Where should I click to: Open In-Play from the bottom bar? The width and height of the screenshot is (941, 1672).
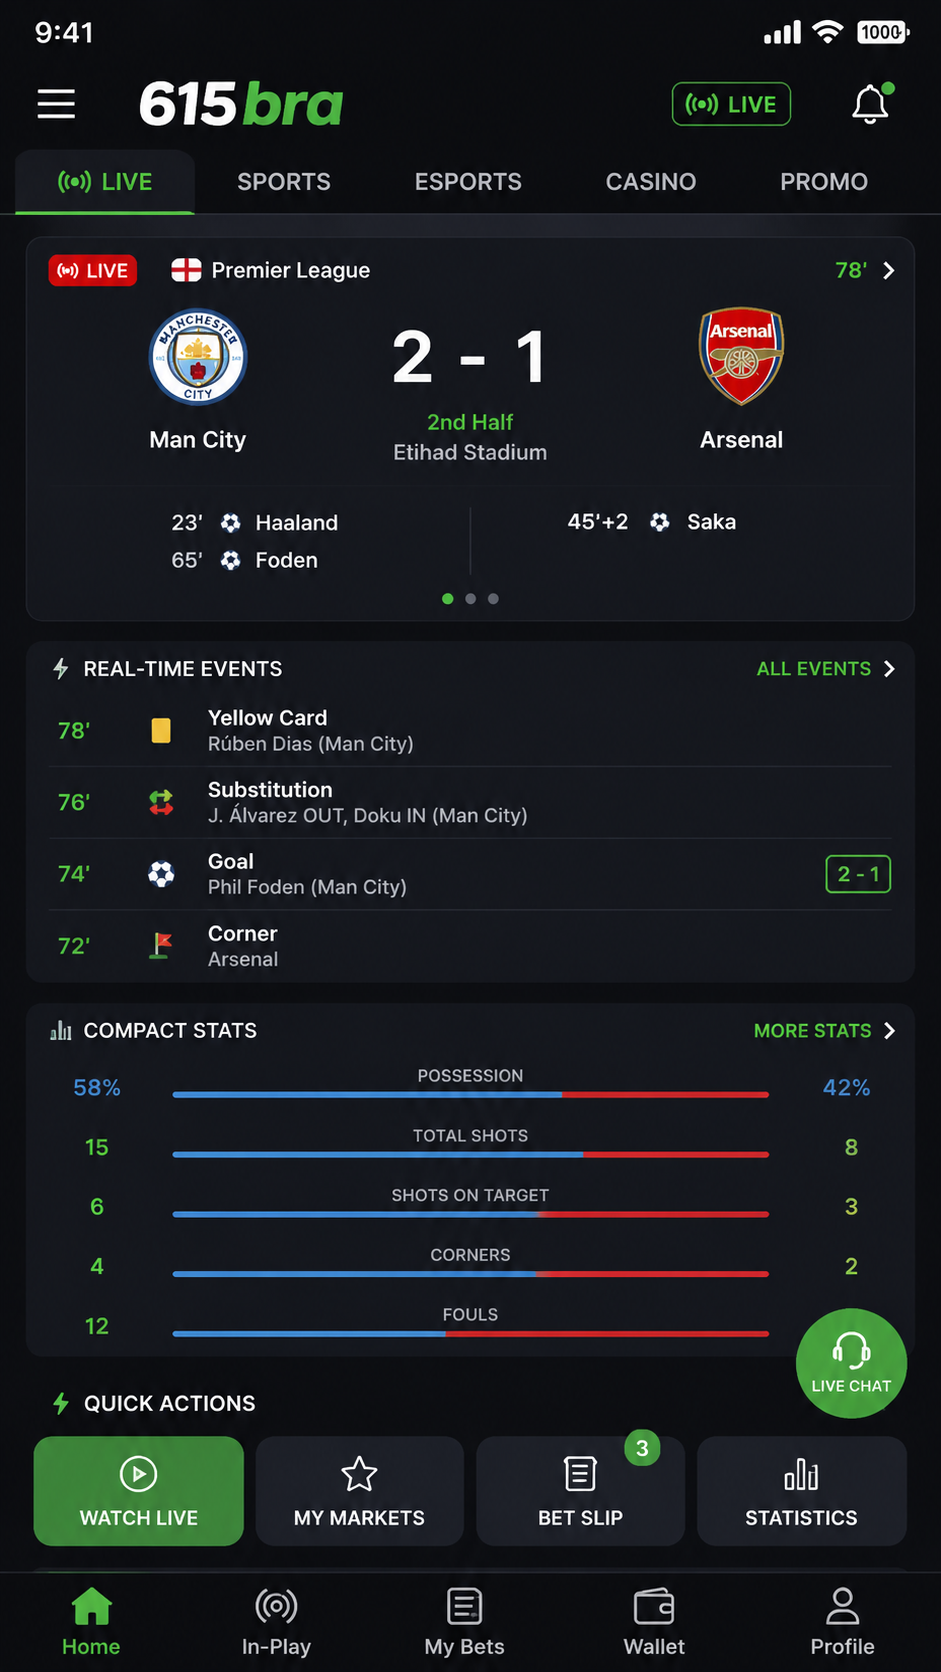(276, 1621)
